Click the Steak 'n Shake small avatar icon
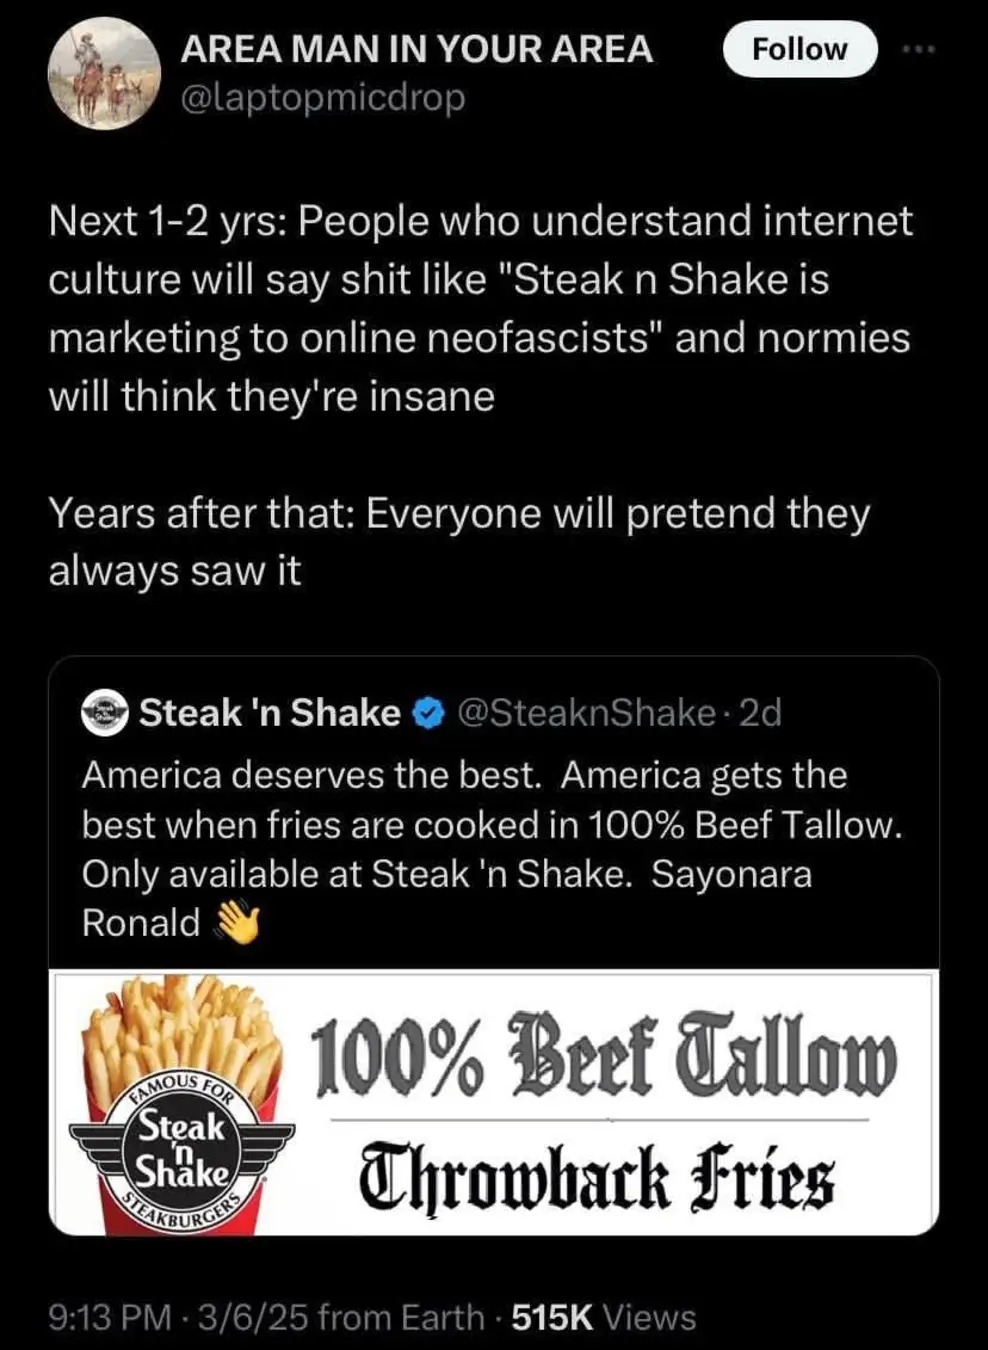 coord(105,713)
